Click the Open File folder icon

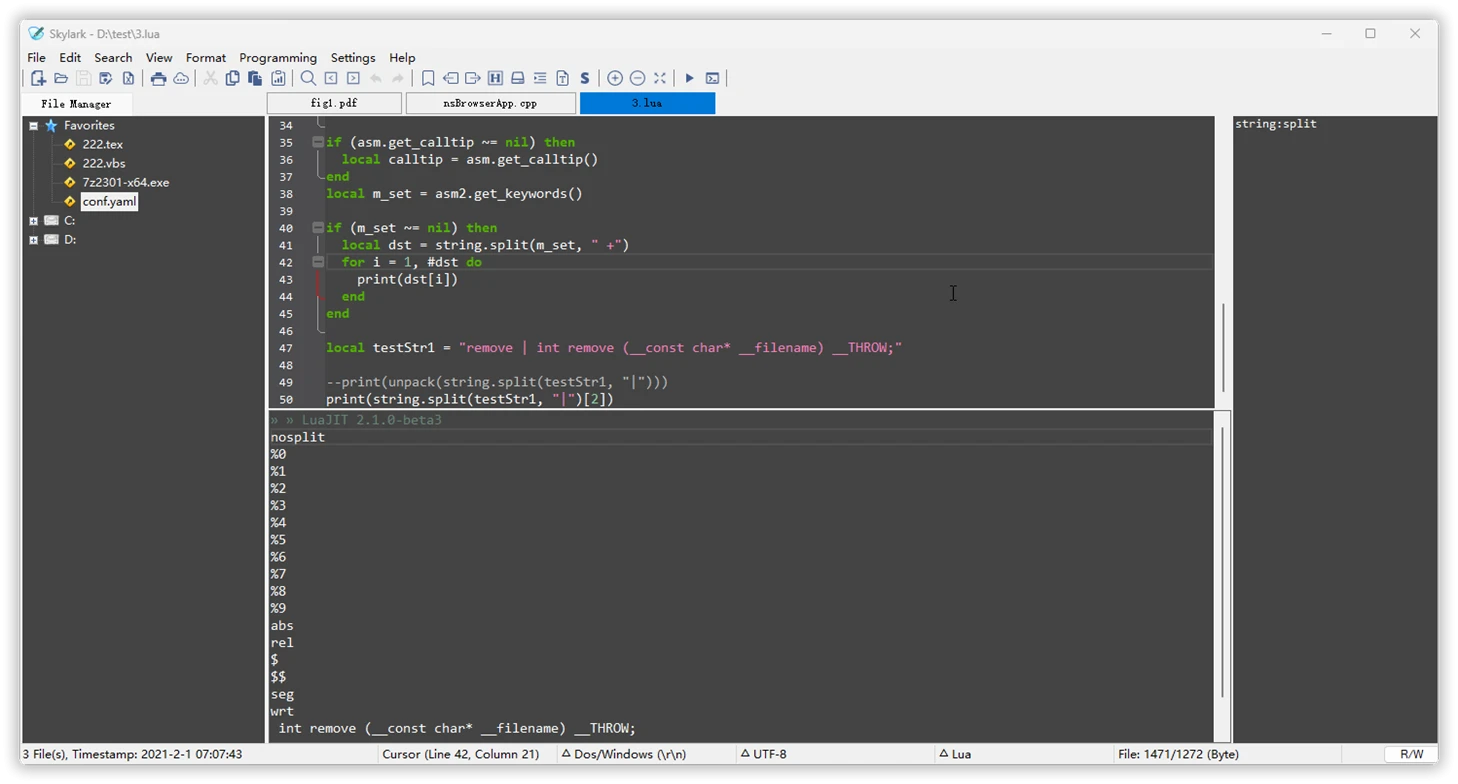(x=61, y=78)
